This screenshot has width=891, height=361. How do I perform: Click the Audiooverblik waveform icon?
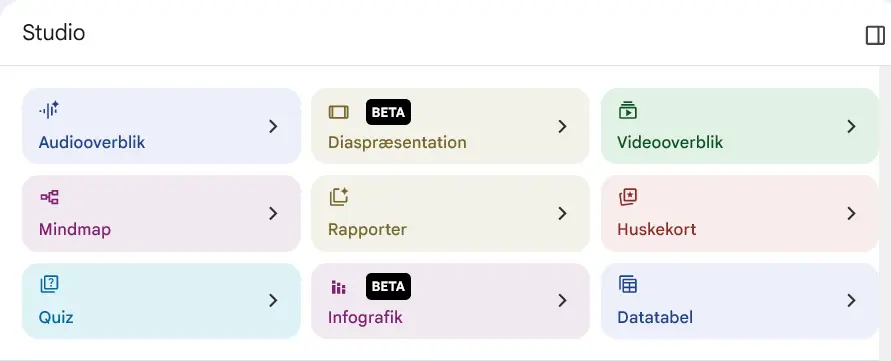(49, 110)
